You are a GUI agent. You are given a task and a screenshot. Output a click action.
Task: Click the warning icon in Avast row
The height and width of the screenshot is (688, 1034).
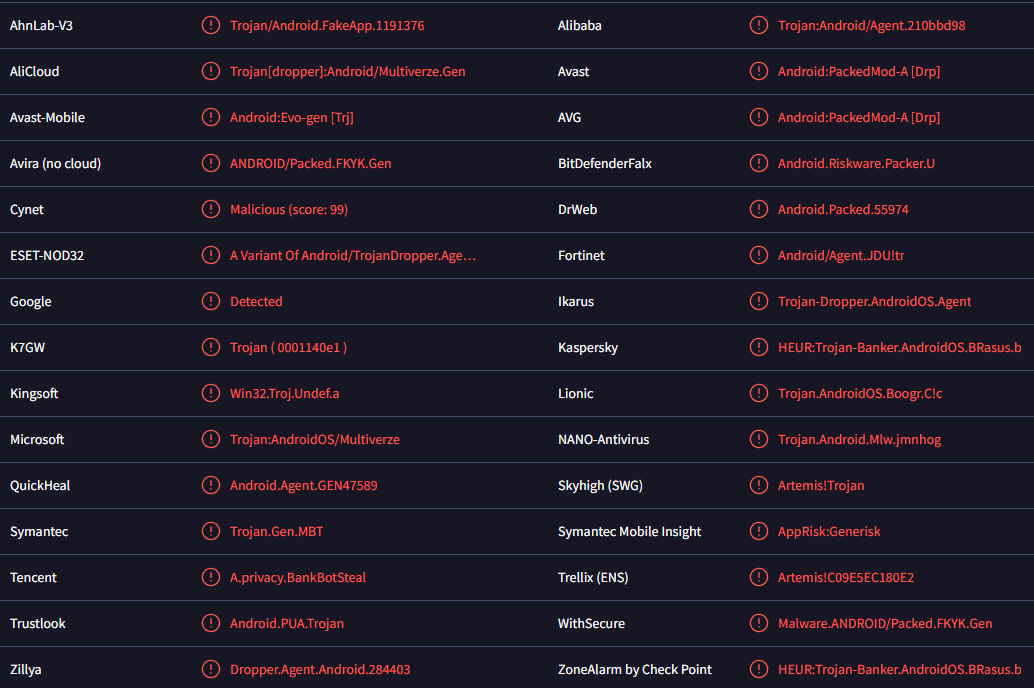(759, 72)
